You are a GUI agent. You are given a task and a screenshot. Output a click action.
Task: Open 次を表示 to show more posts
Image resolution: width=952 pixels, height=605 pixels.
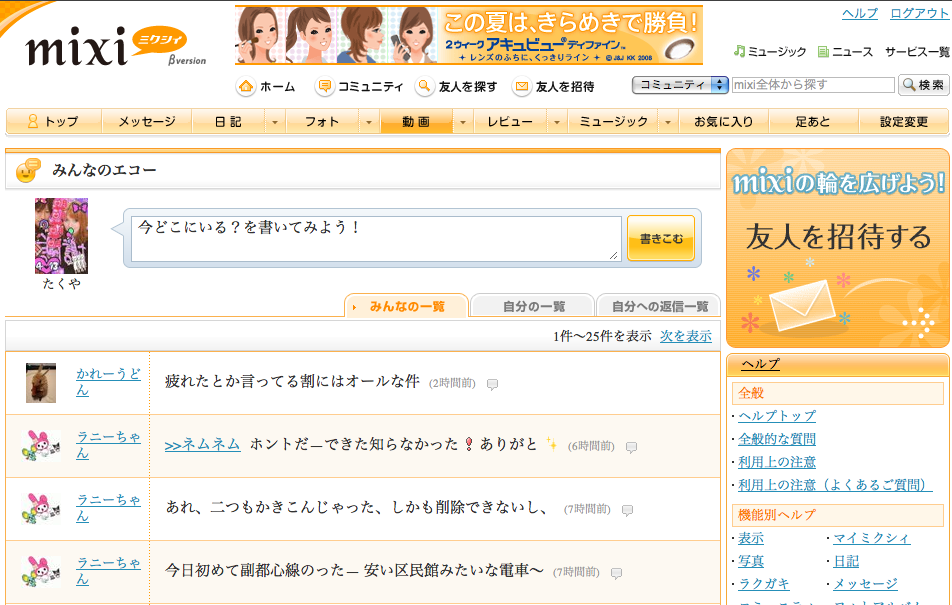(x=688, y=336)
